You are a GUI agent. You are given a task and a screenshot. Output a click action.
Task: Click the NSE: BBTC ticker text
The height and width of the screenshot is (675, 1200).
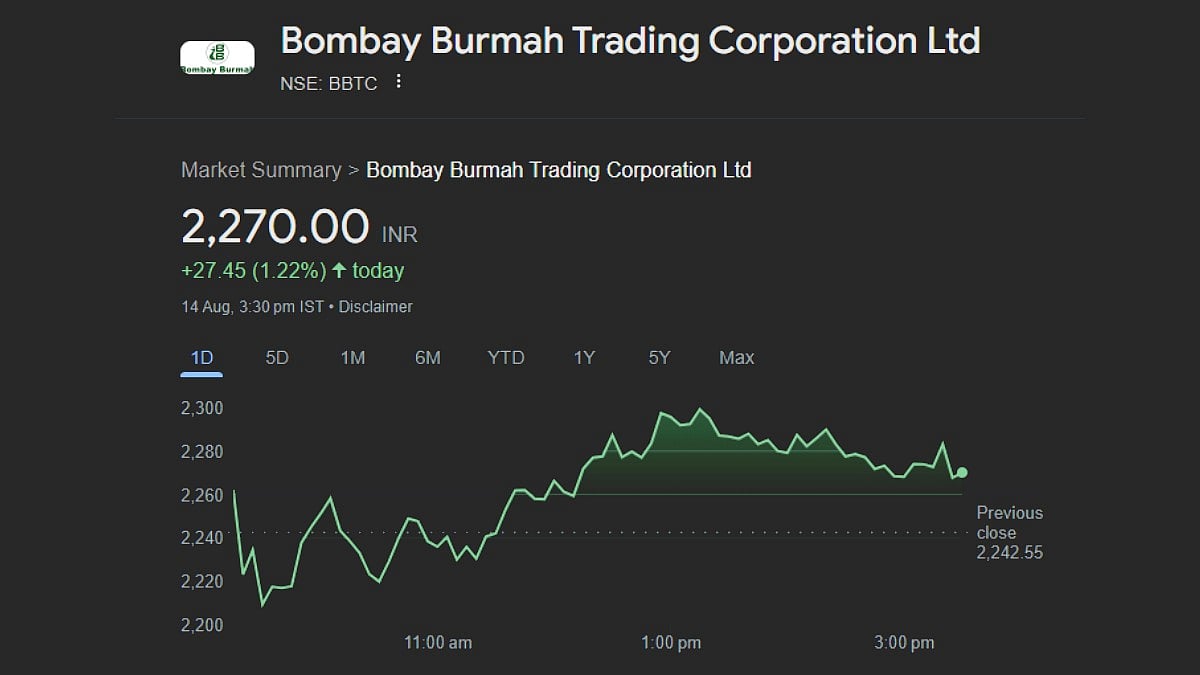[329, 83]
